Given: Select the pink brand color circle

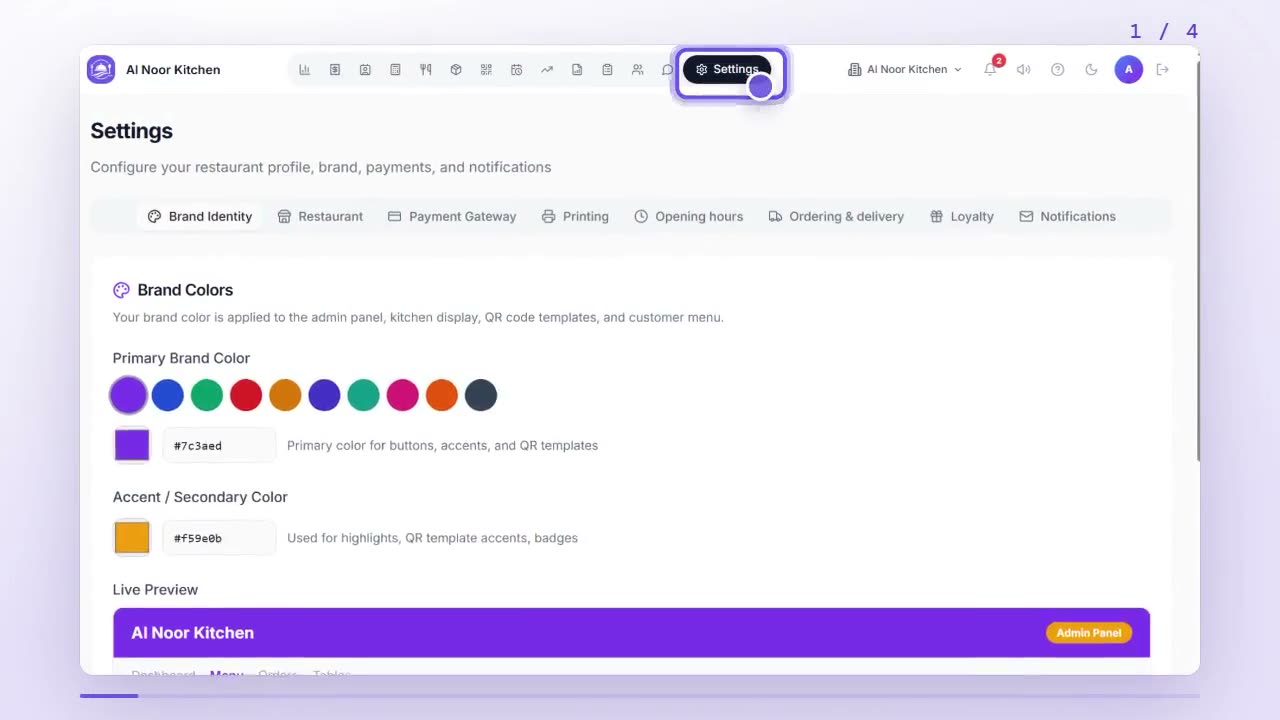Looking at the screenshot, I should [403, 395].
